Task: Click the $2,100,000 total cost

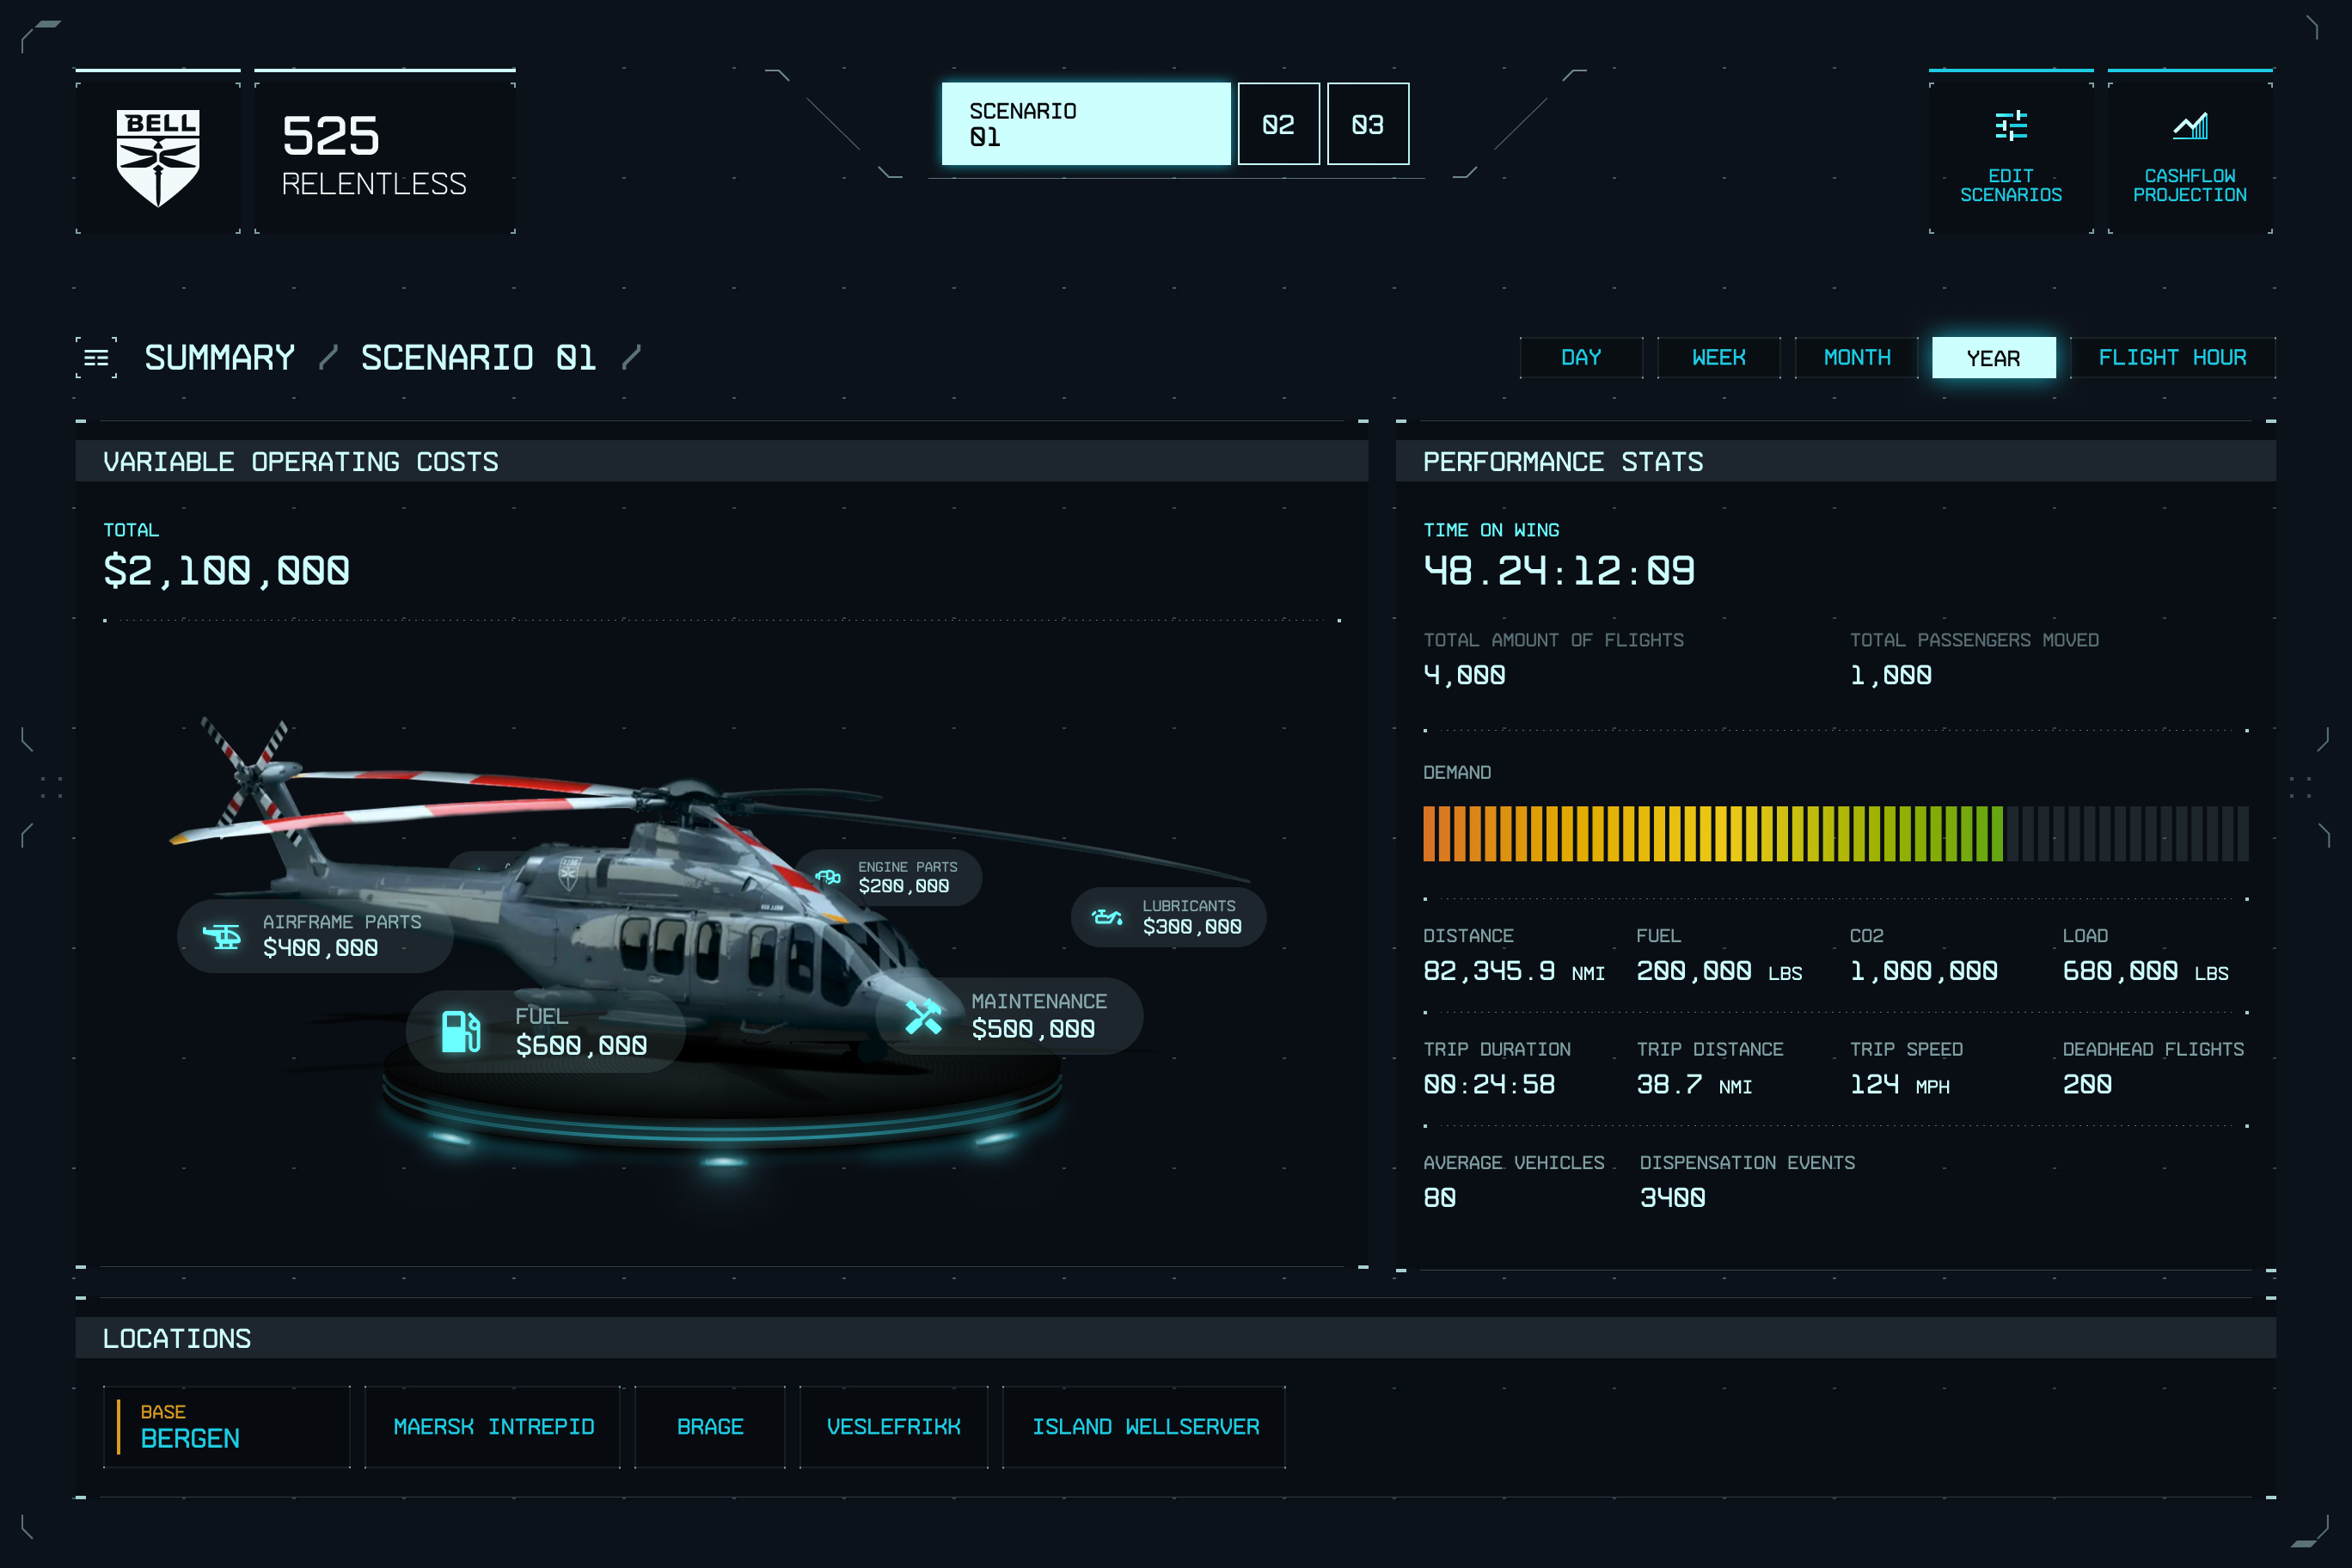Action: point(227,571)
